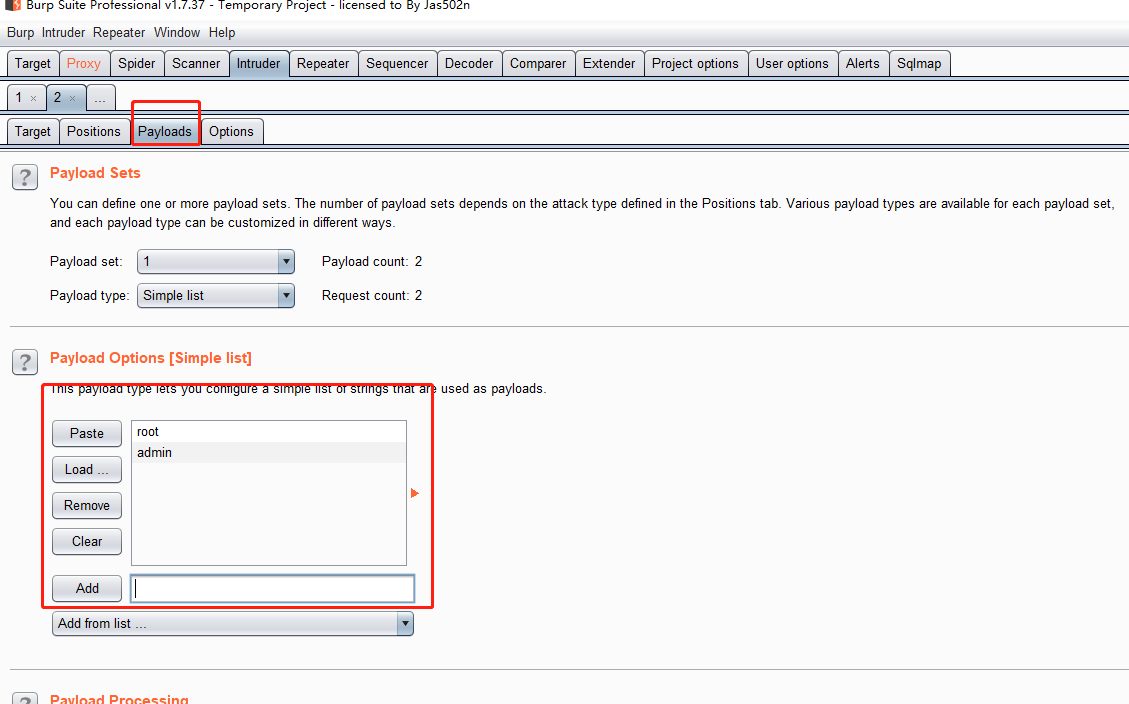
Task: Open the Decoder tab
Action: [469, 63]
